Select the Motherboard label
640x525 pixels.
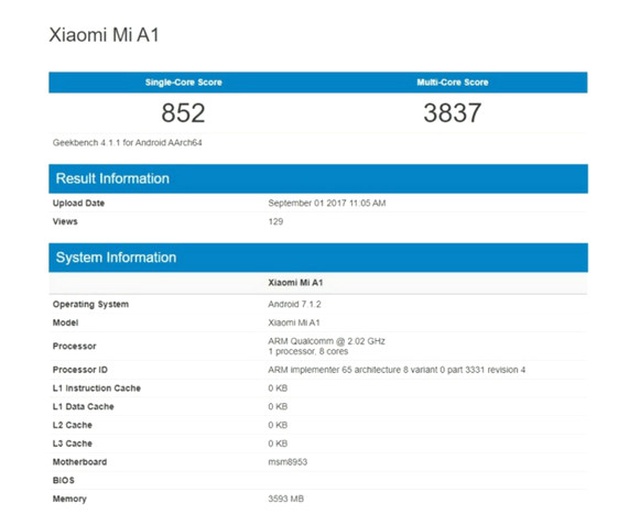(80, 462)
